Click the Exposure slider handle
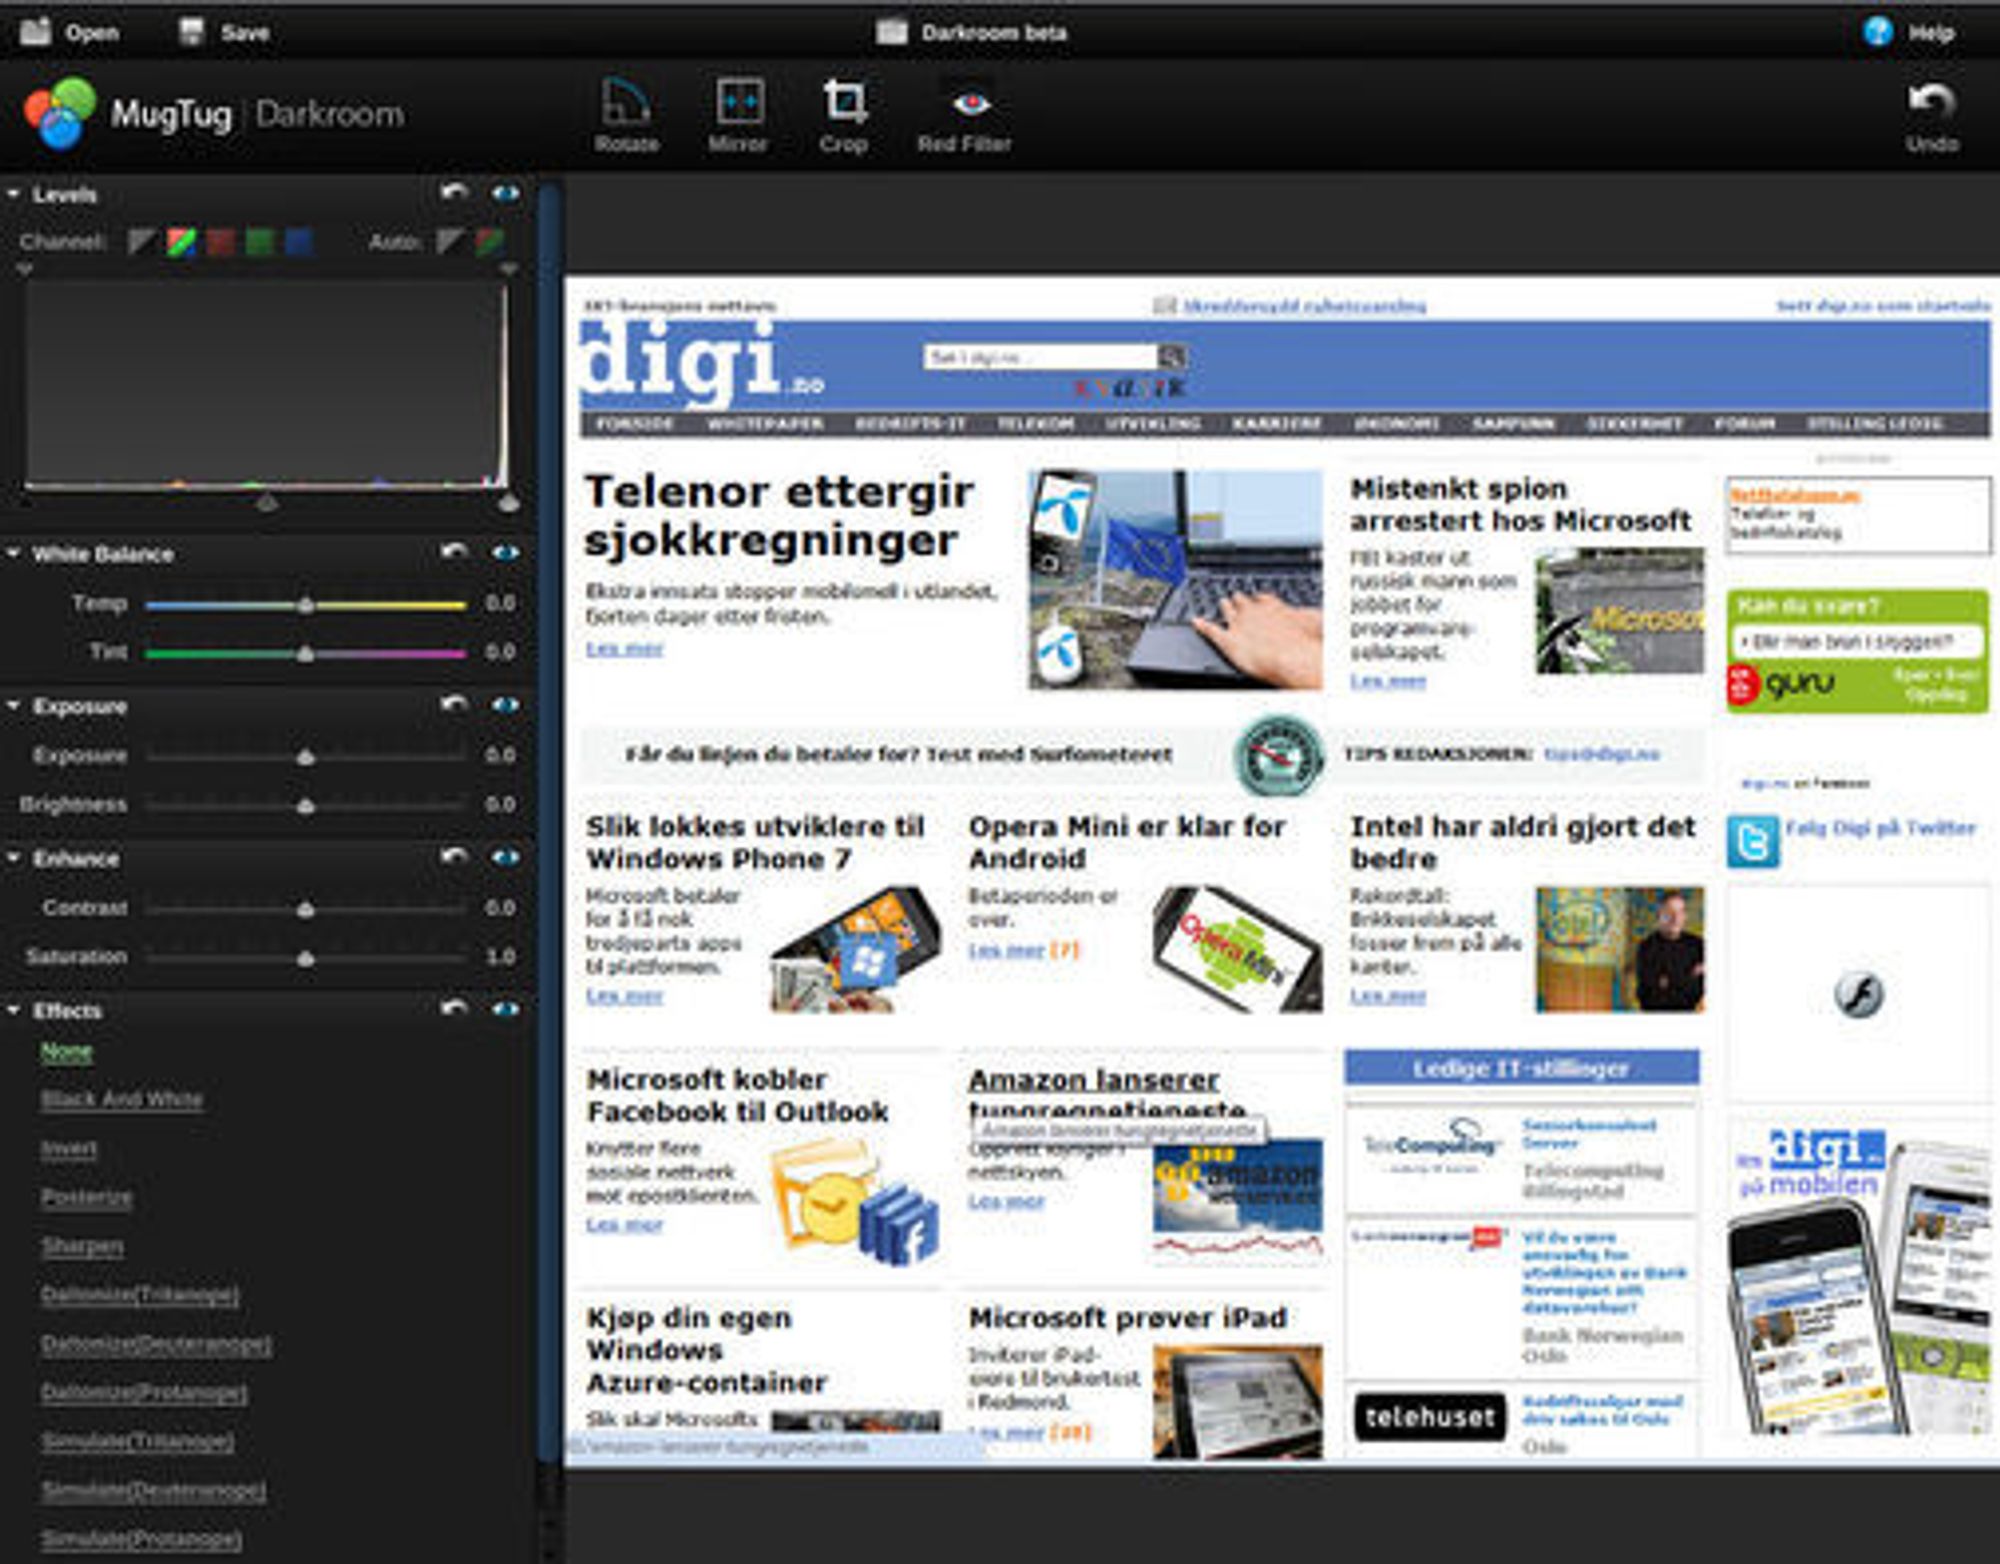This screenshot has width=2000, height=1564. pyautogui.click(x=306, y=757)
